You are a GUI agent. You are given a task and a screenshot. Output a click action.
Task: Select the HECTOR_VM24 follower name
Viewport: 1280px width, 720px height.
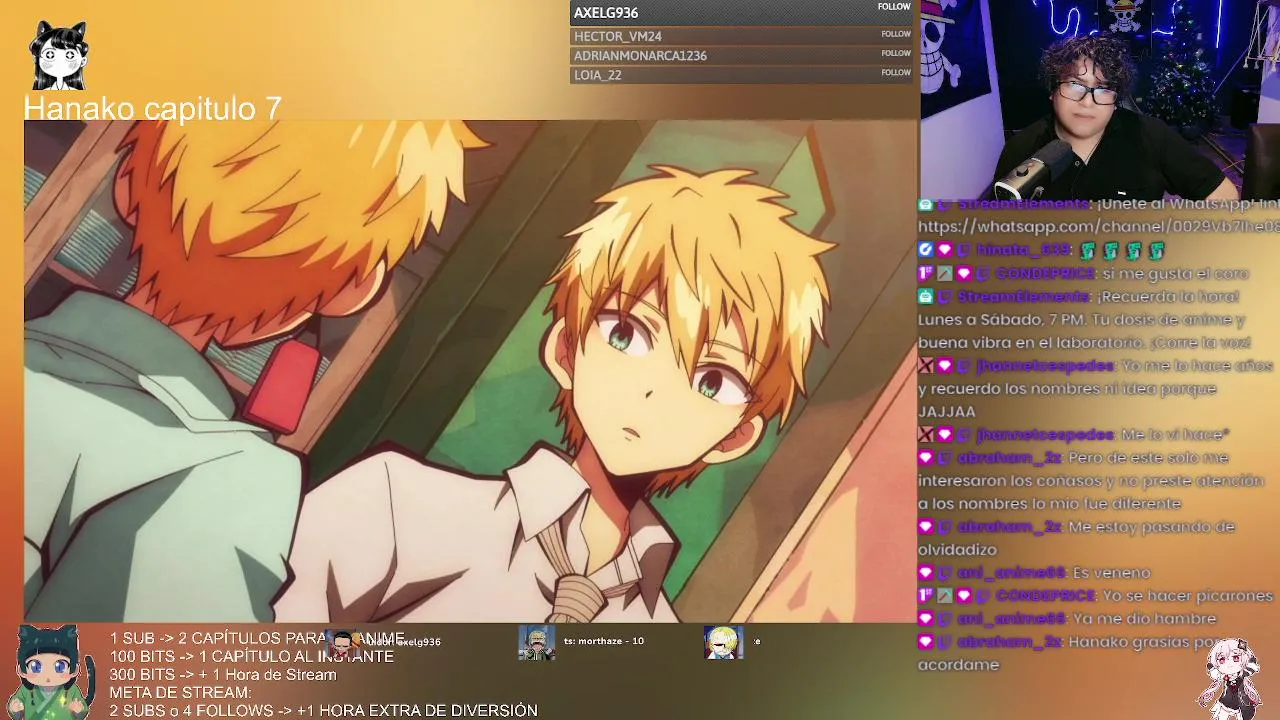tap(618, 36)
